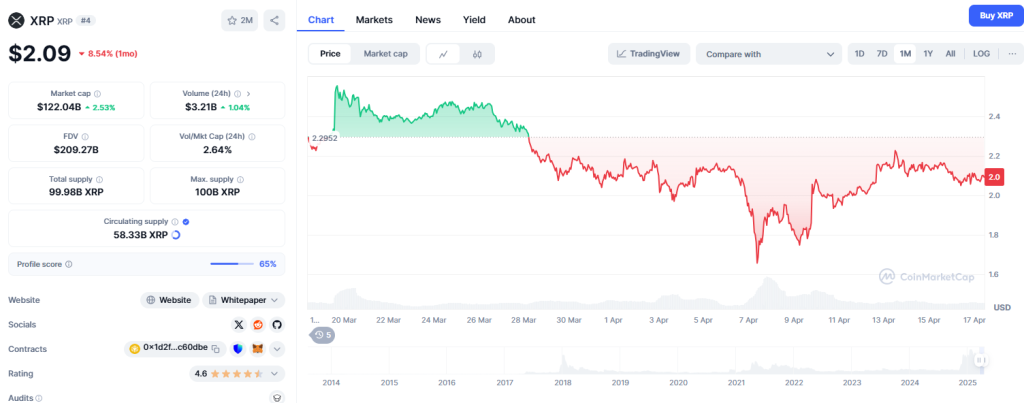Open the Reddit social link
Image resolution: width=1024 pixels, height=403 pixels.
(257, 325)
